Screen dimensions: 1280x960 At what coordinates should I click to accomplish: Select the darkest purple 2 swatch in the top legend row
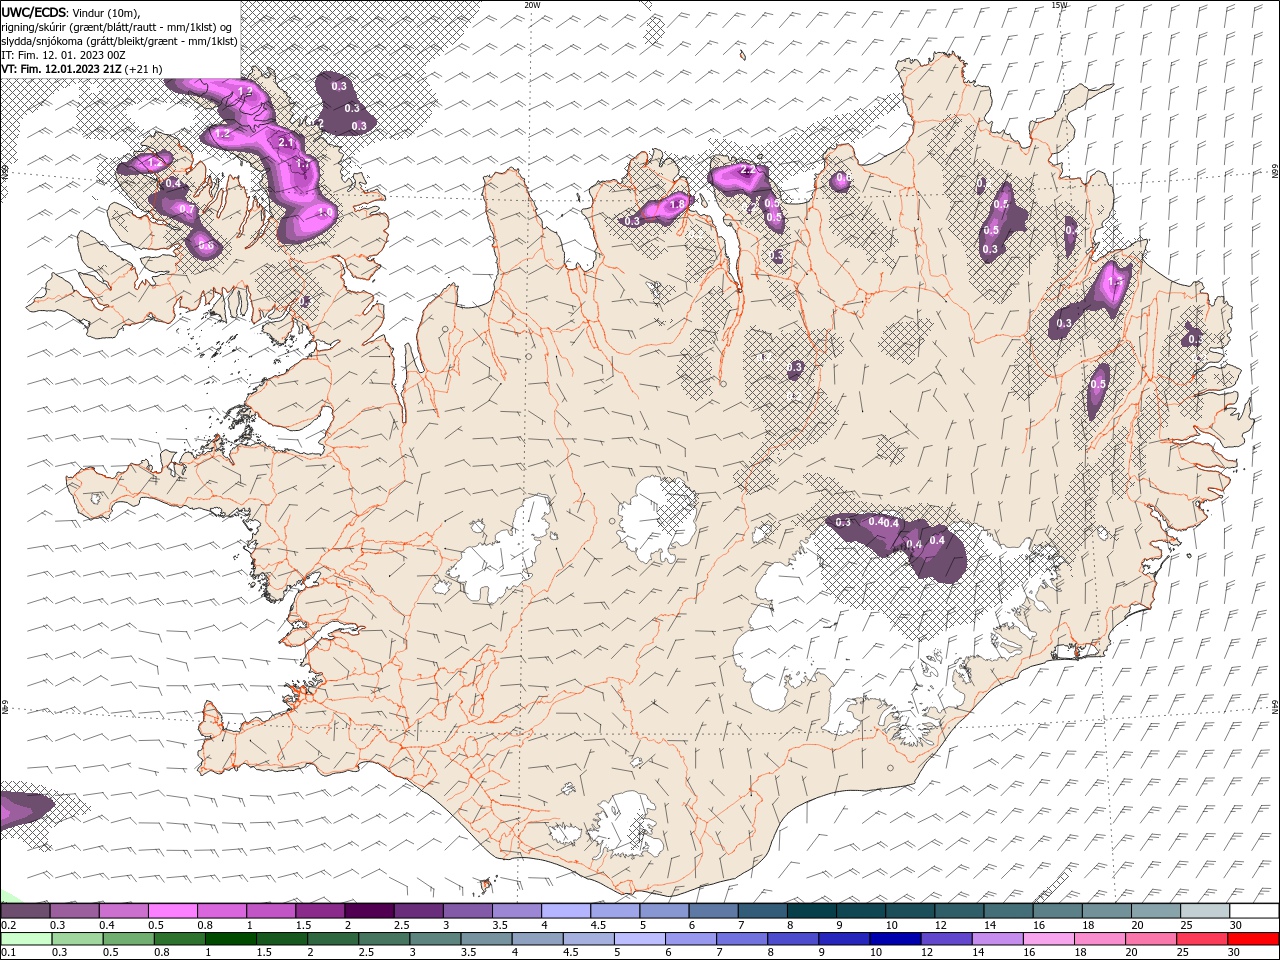368,911
